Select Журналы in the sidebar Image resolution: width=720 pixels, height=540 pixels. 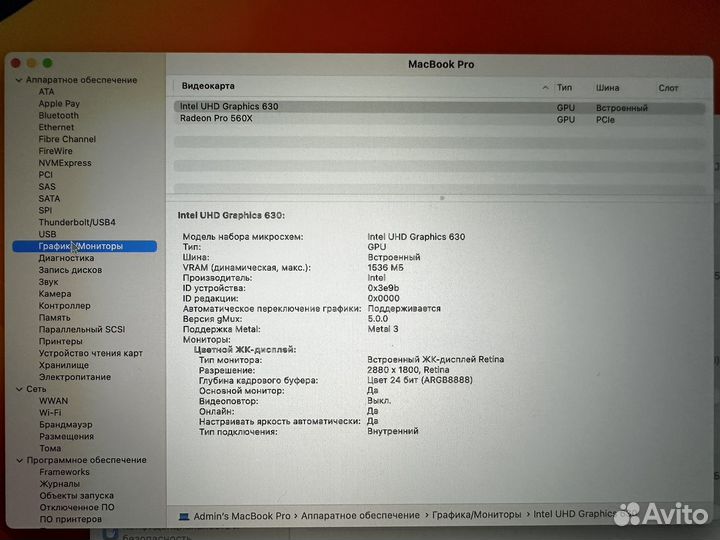pyautogui.click(x=59, y=484)
